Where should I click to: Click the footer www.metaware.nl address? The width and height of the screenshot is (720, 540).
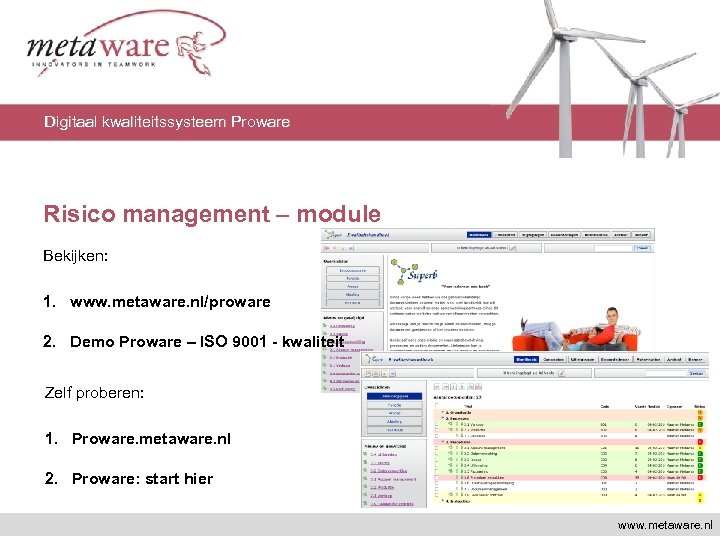666,525
